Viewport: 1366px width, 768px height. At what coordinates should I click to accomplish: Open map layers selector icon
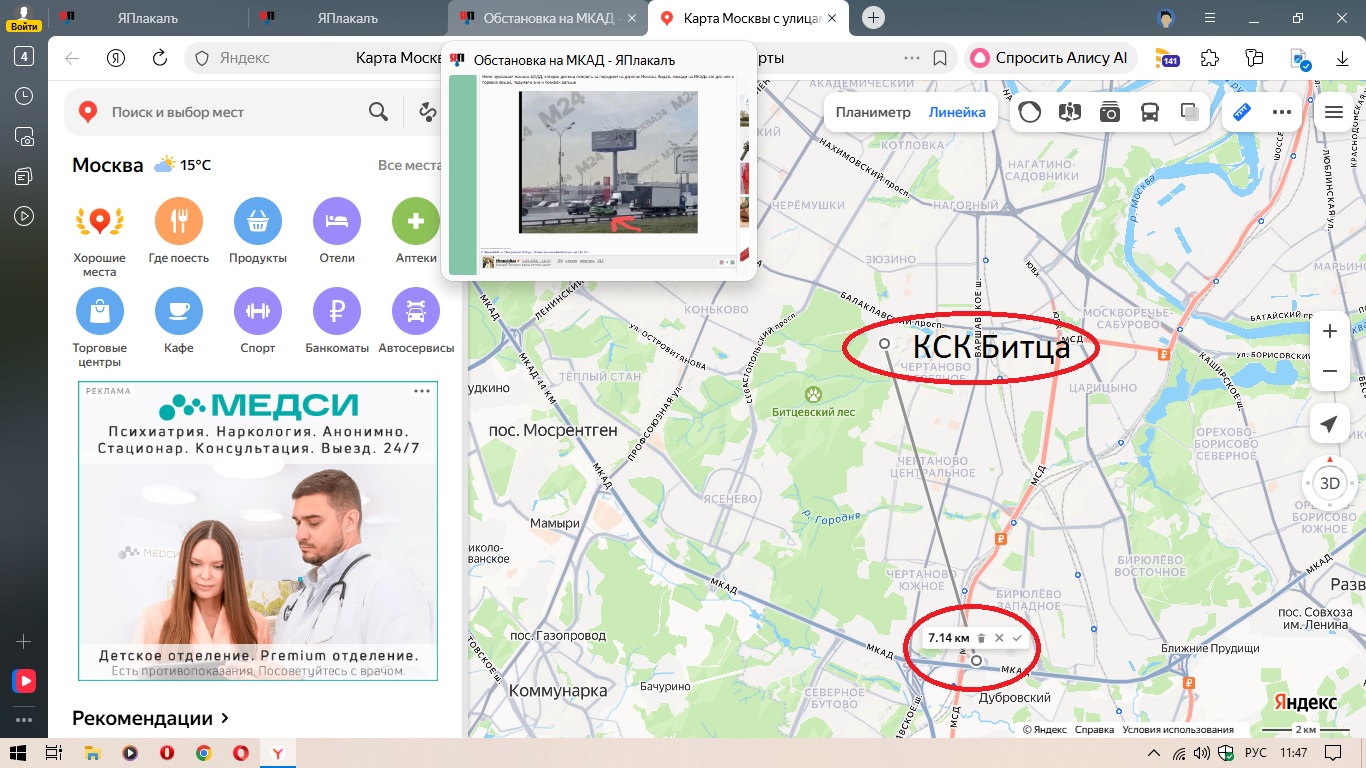tap(1190, 112)
